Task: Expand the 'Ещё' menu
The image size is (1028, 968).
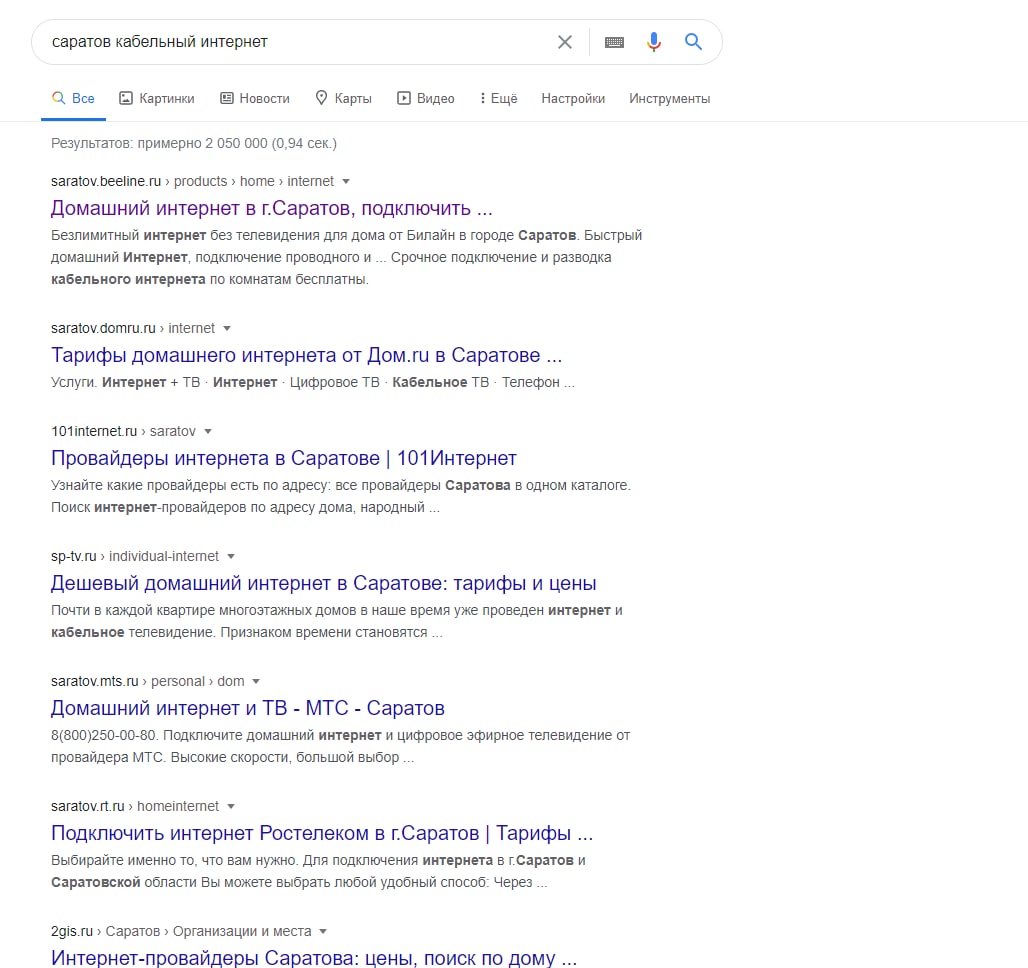Action: coord(498,98)
